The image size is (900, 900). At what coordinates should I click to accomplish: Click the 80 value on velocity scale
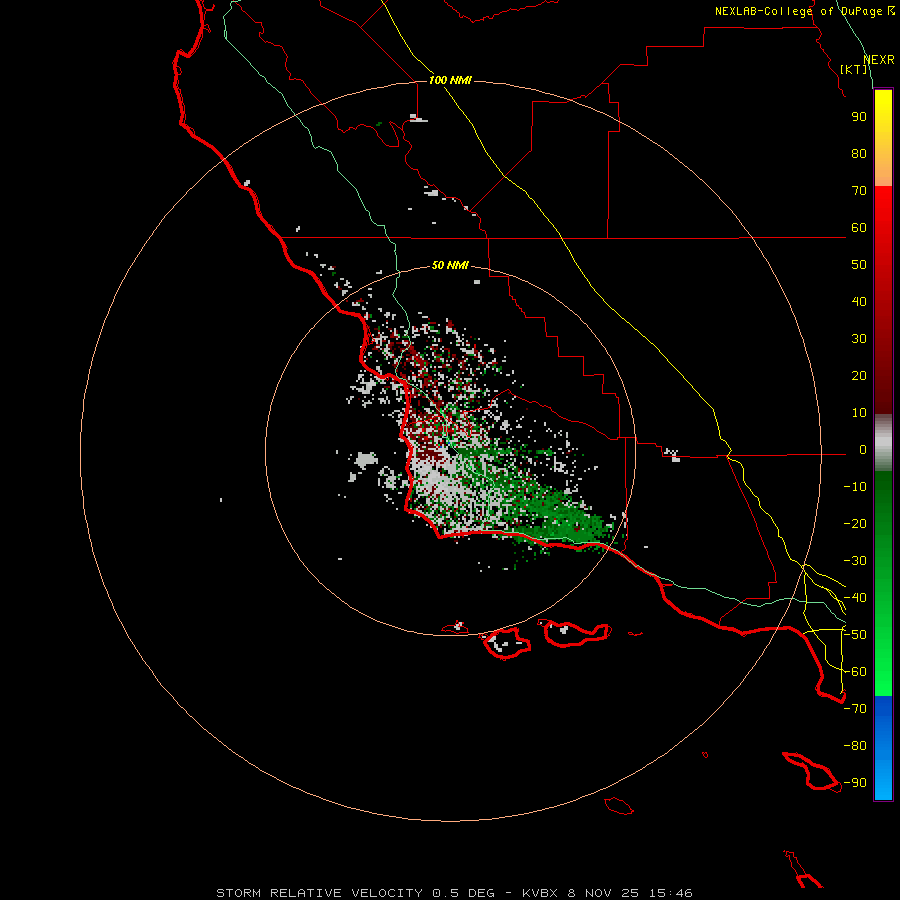859,154
